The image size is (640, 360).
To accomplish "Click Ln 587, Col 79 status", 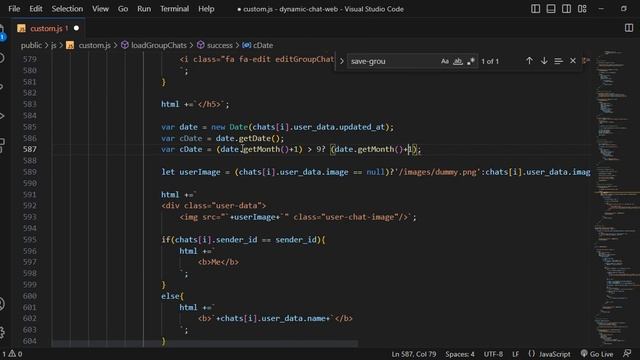I will click(413, 354).
